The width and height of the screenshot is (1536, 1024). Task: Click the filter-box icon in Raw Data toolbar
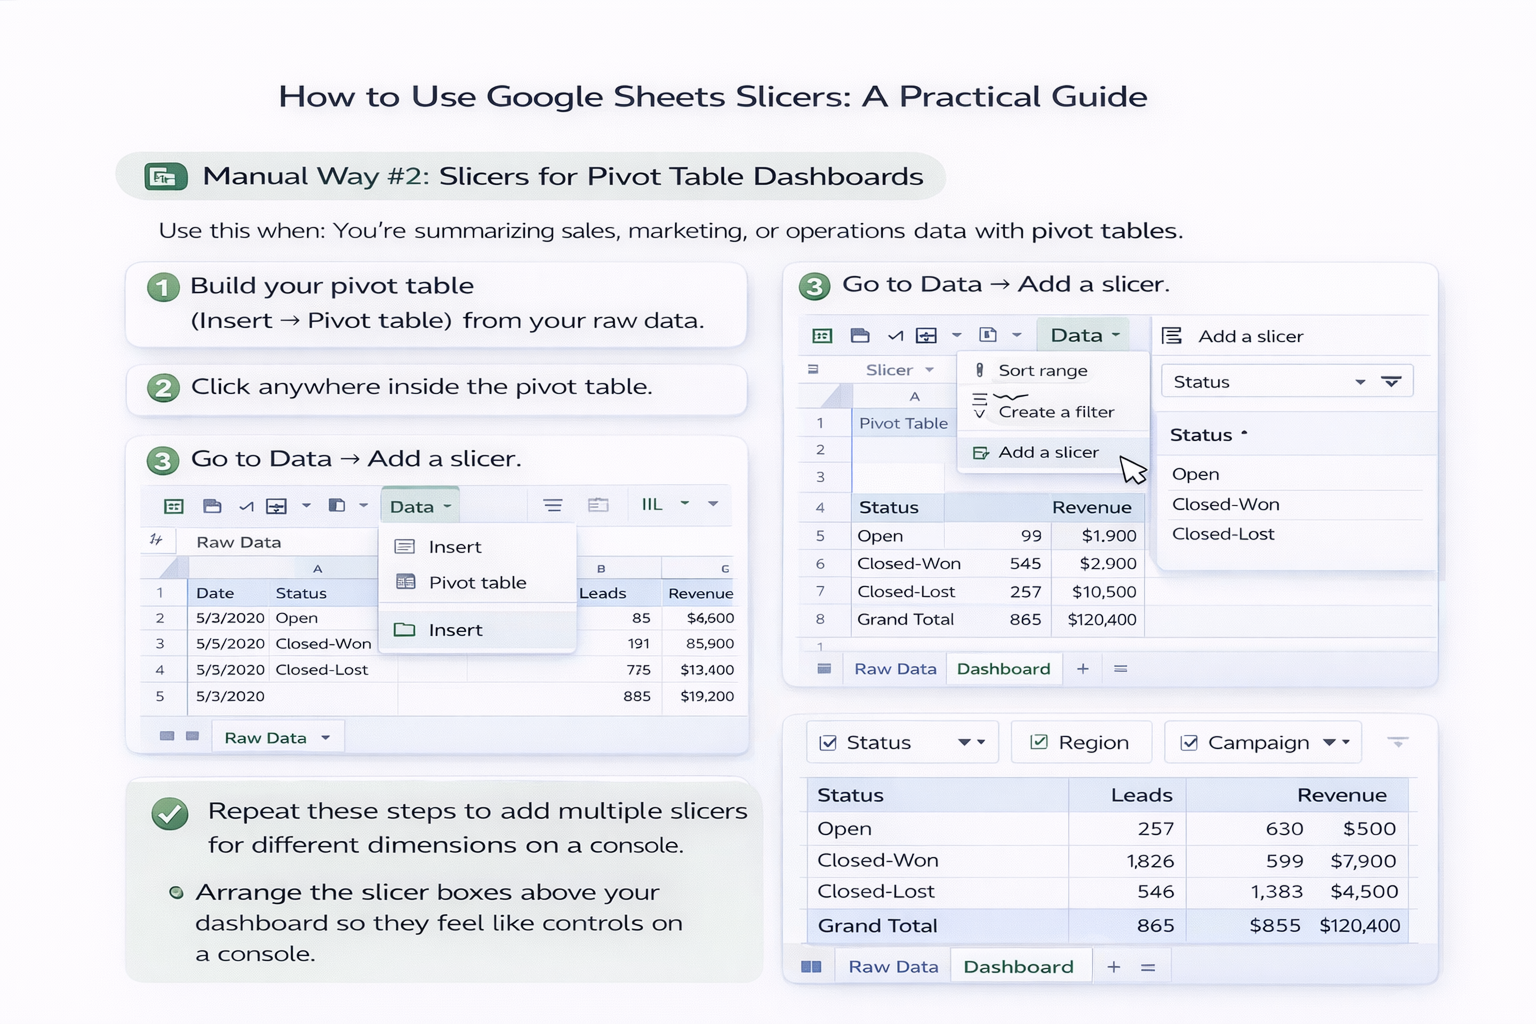277,506
